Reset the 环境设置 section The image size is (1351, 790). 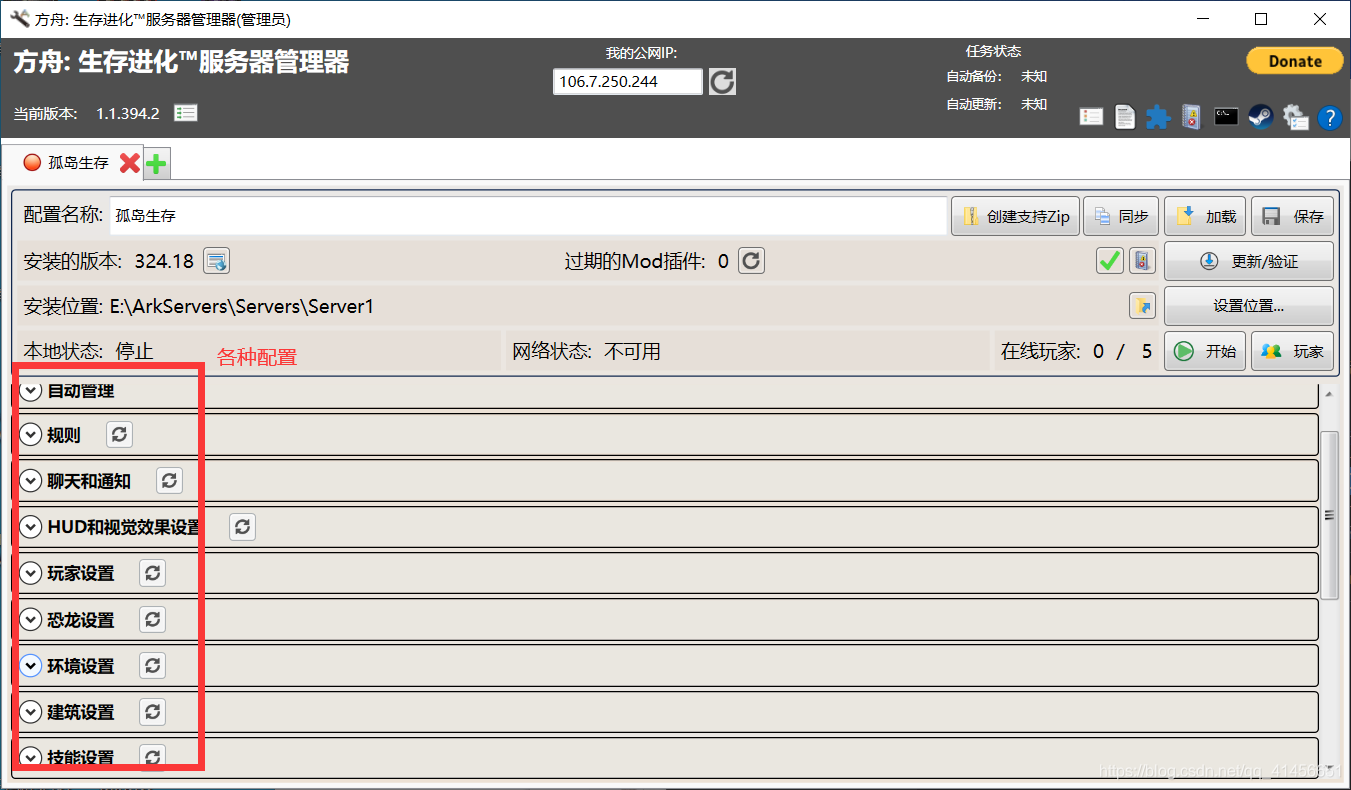pos(152,665)
